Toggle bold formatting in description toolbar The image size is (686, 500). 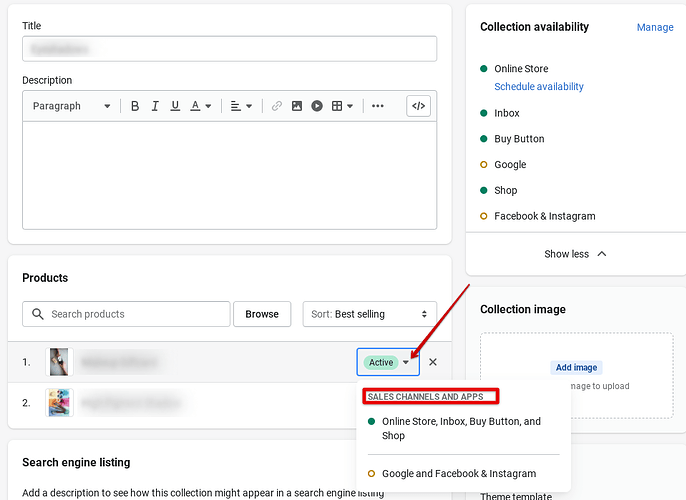tap(135, 106)
